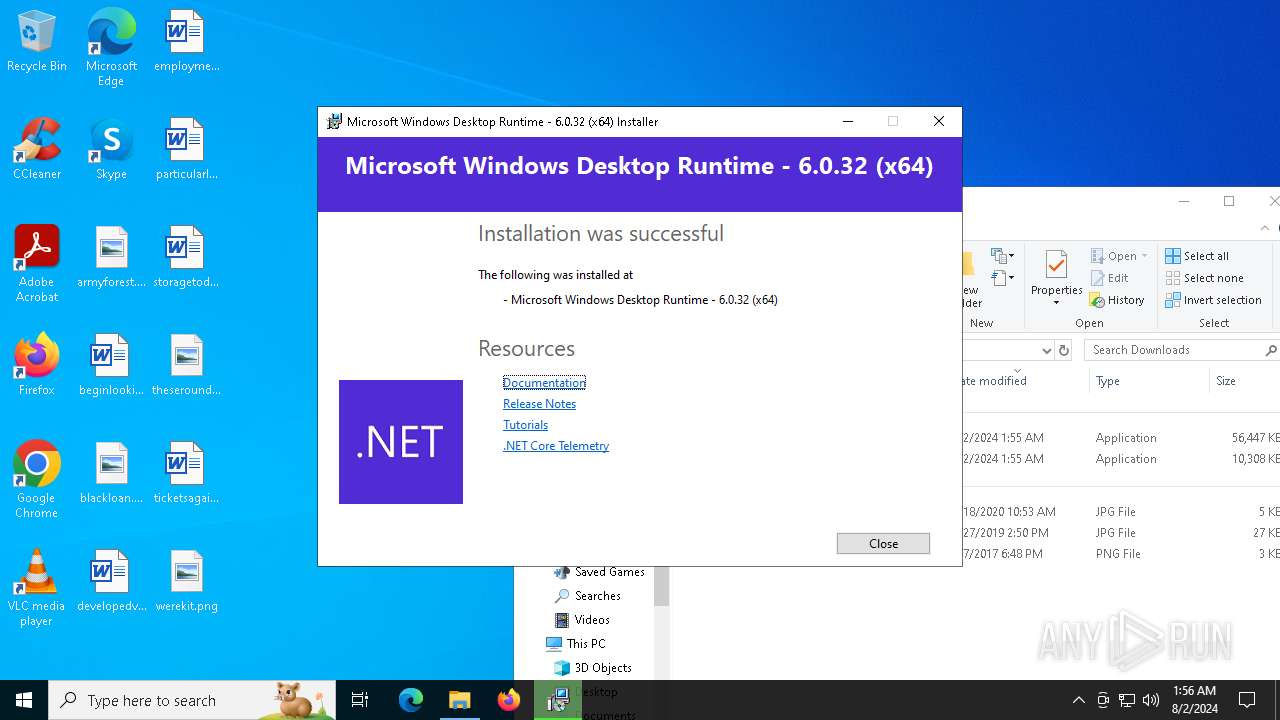Select Saved Games in navigation pane
The height and width of the screenshot is (720, 1280).
pos(599,572)
